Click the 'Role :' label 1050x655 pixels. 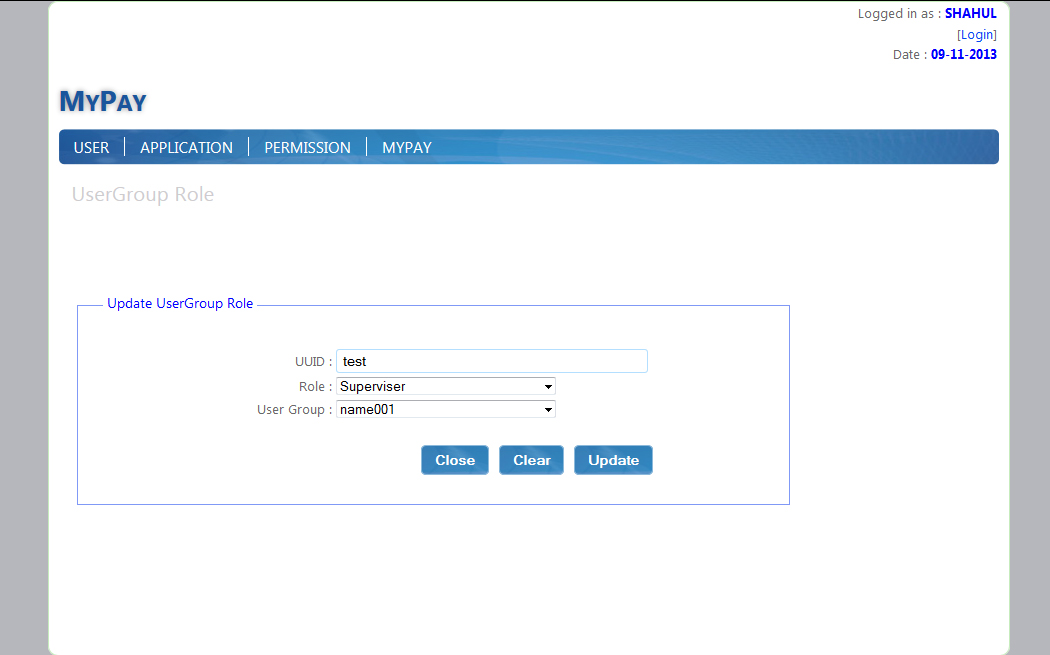click(x=315, y=386)
